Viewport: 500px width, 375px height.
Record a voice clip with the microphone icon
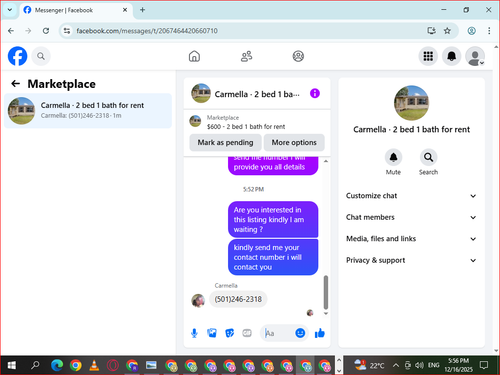pos(194,333)
